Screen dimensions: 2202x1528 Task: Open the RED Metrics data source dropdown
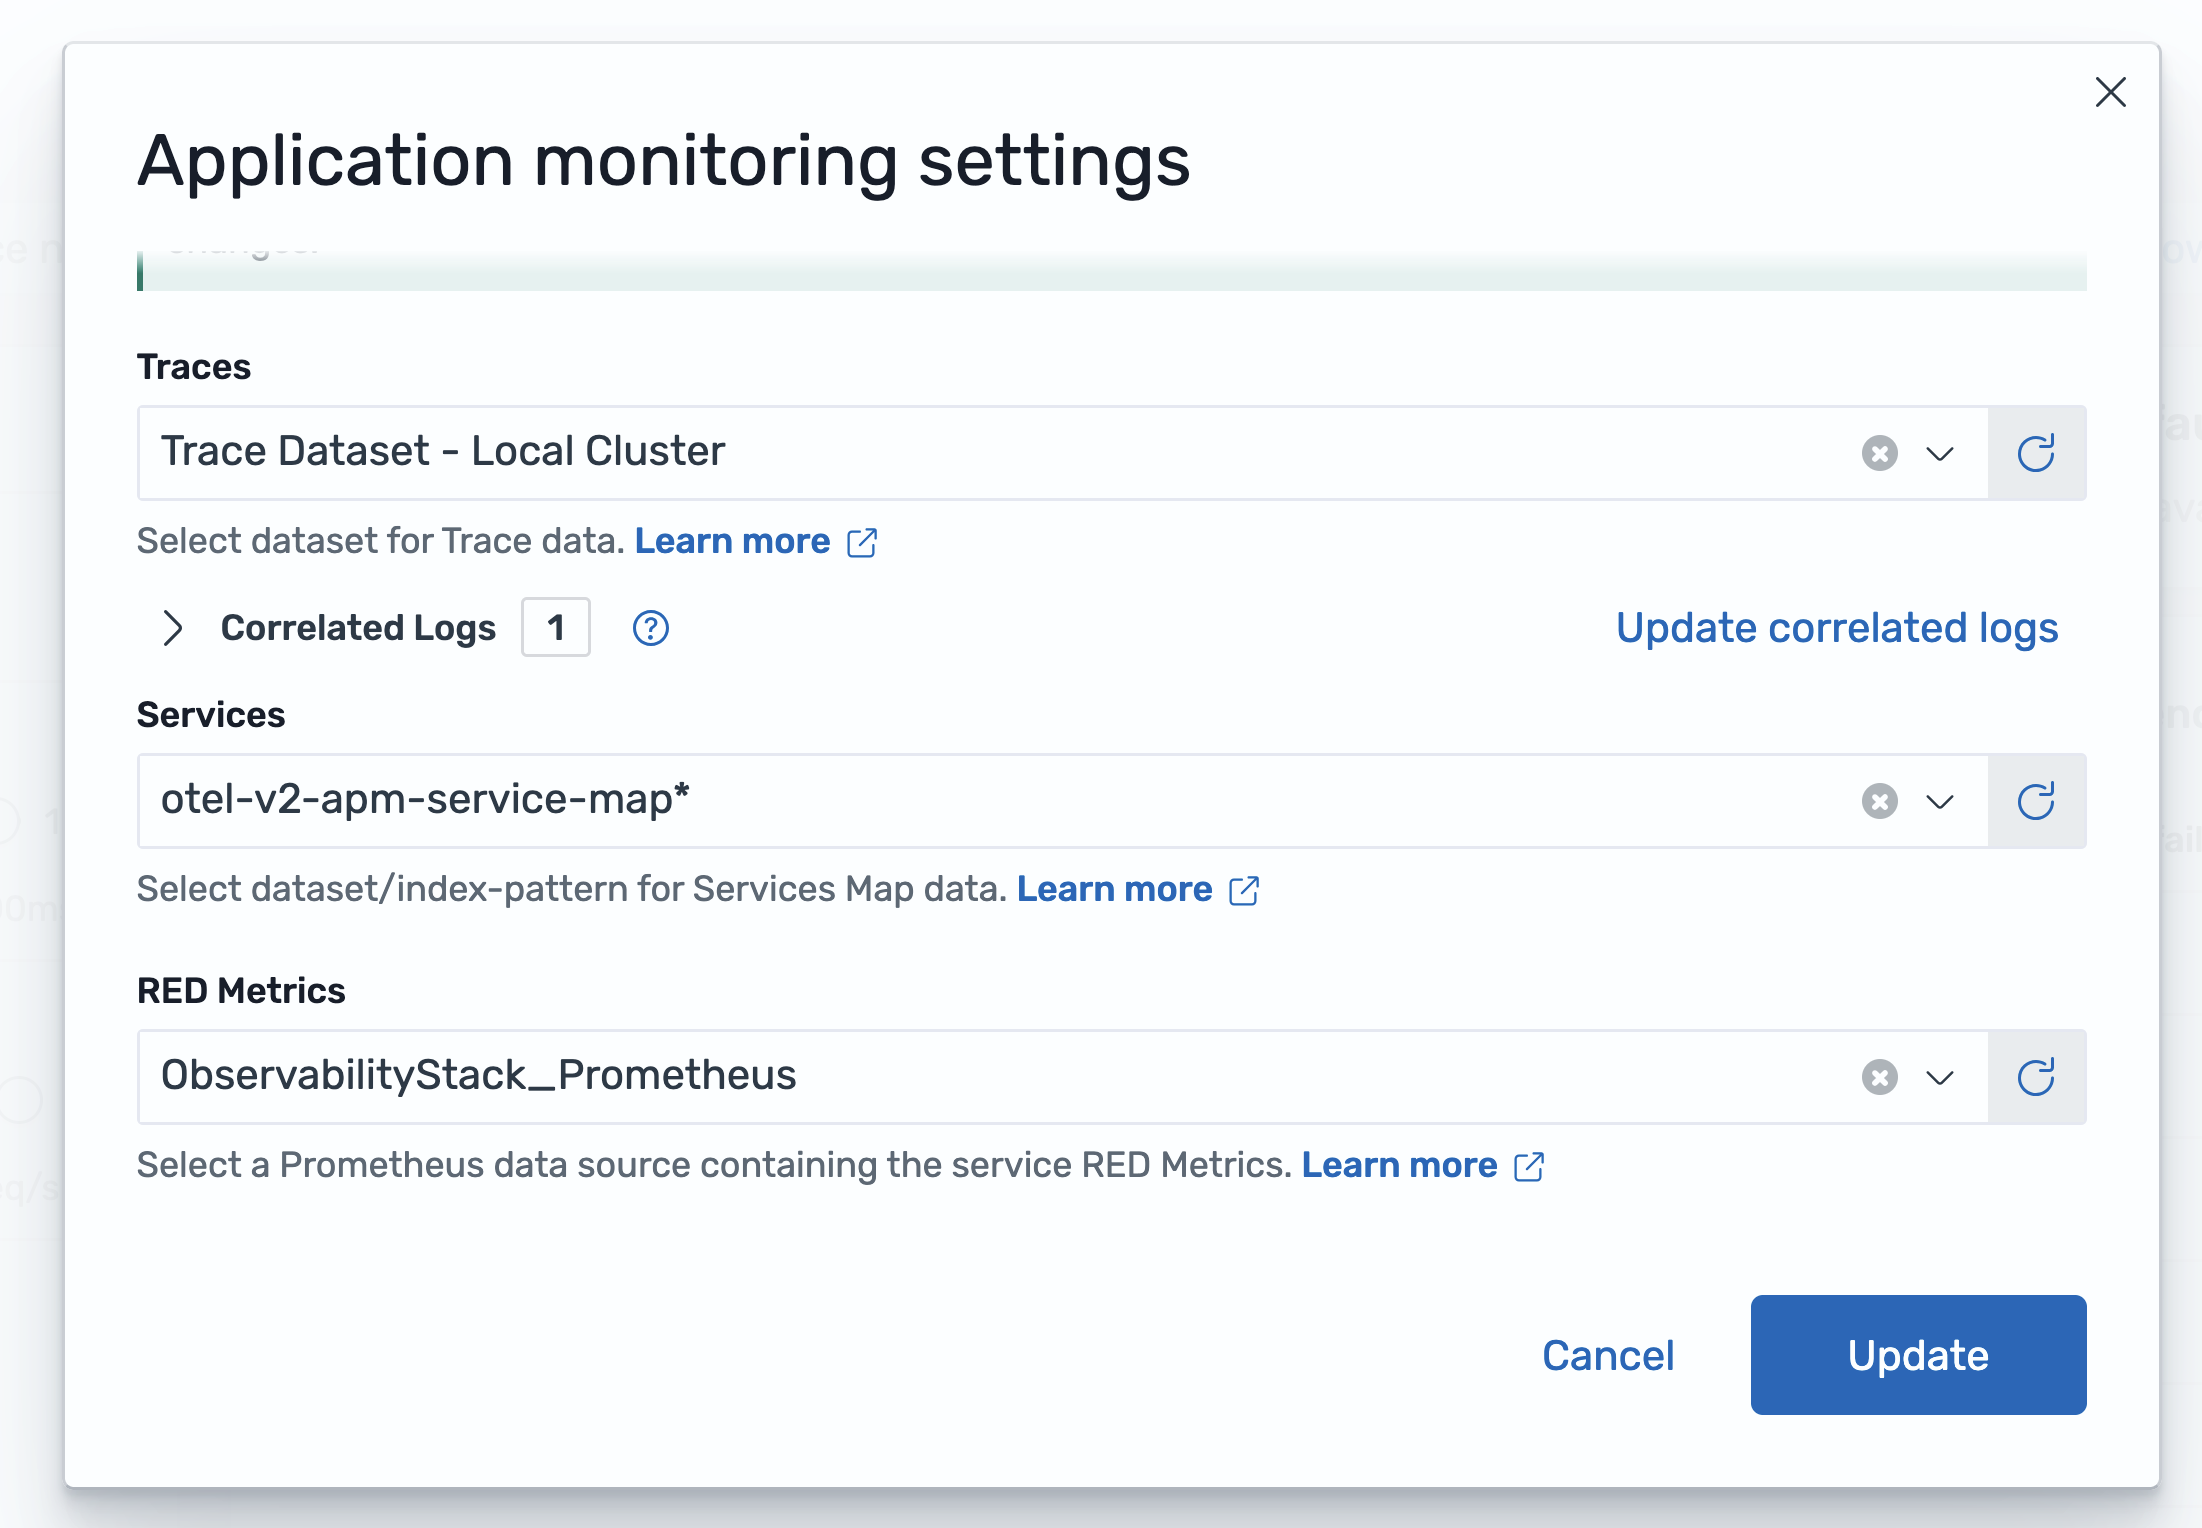(1940, 1077)
